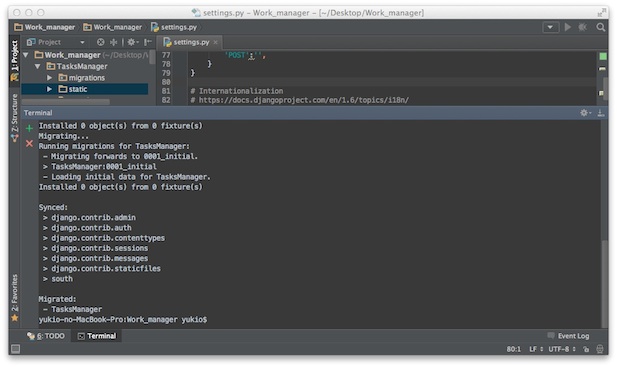Click the Debug bug icon

tap(583, 27)
